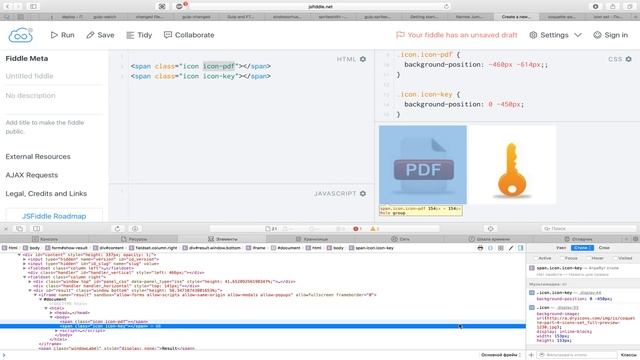
Task: Open the Storage tab in inspector
Action: coord(311,239)
